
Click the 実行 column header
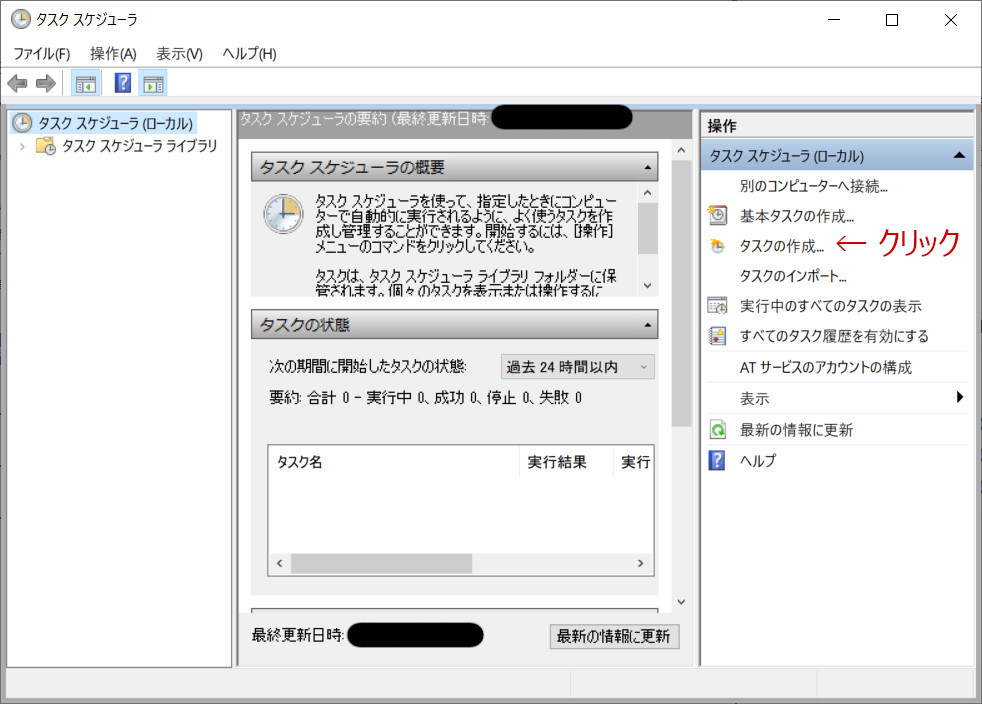pos(633,462)
